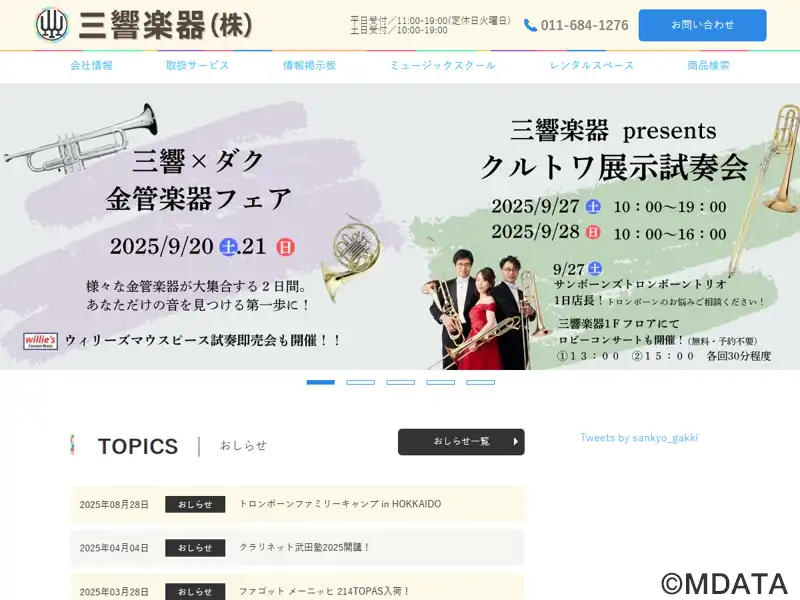Click the 平日受付 11:00-19:00 hours text
Image resolution: width=800 pixels, height=600 pixels.
[x=430, y=20]
